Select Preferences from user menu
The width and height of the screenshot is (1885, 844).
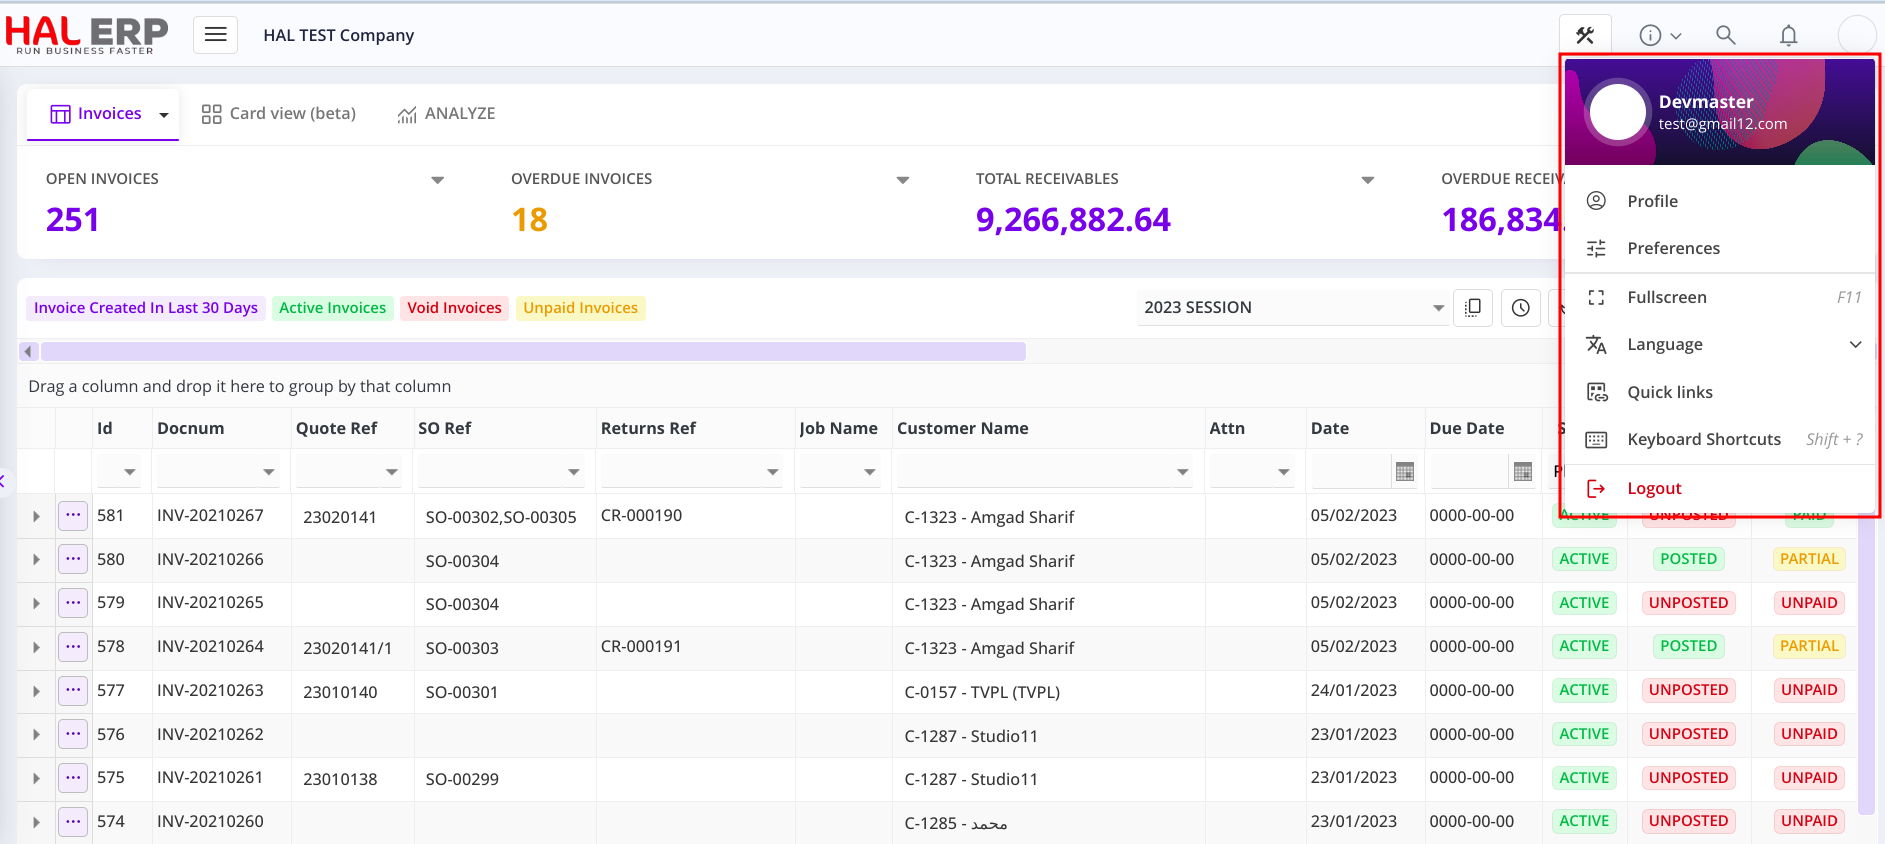(1673, 249)
